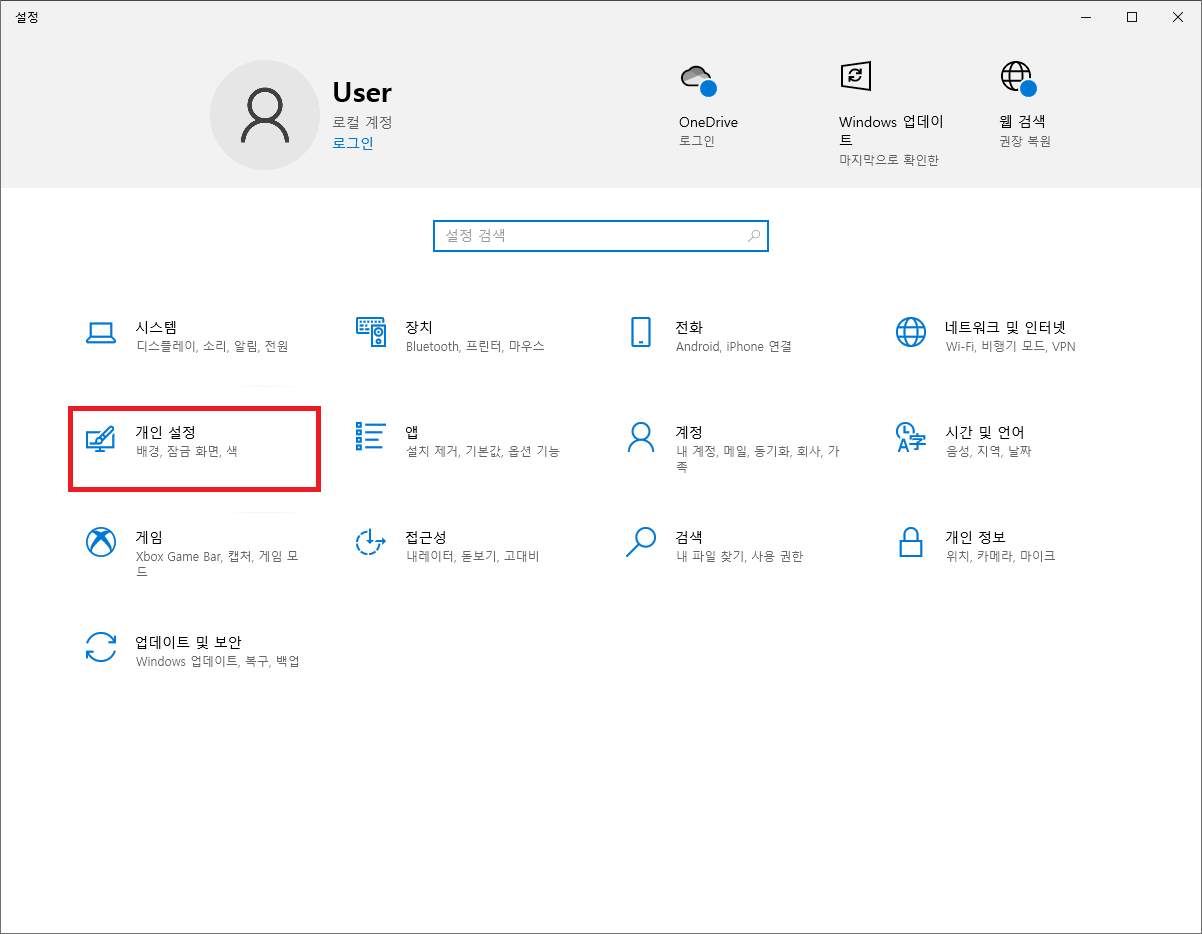Open the 게임 Xbox icon
This screenshot has height=934, width=1202.
coord(101,542)
